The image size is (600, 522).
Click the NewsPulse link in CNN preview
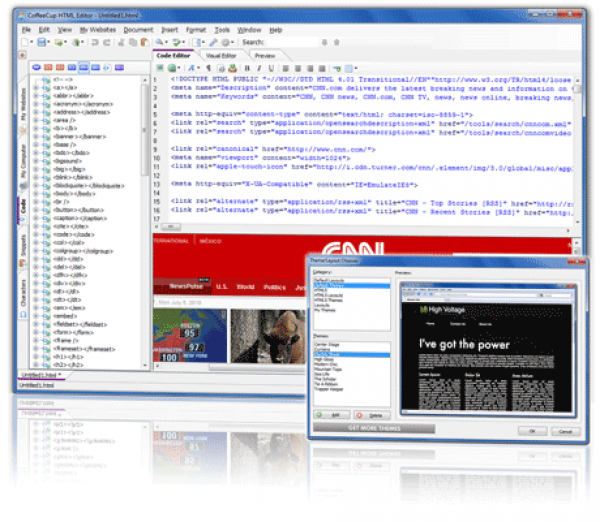(186, 287)
